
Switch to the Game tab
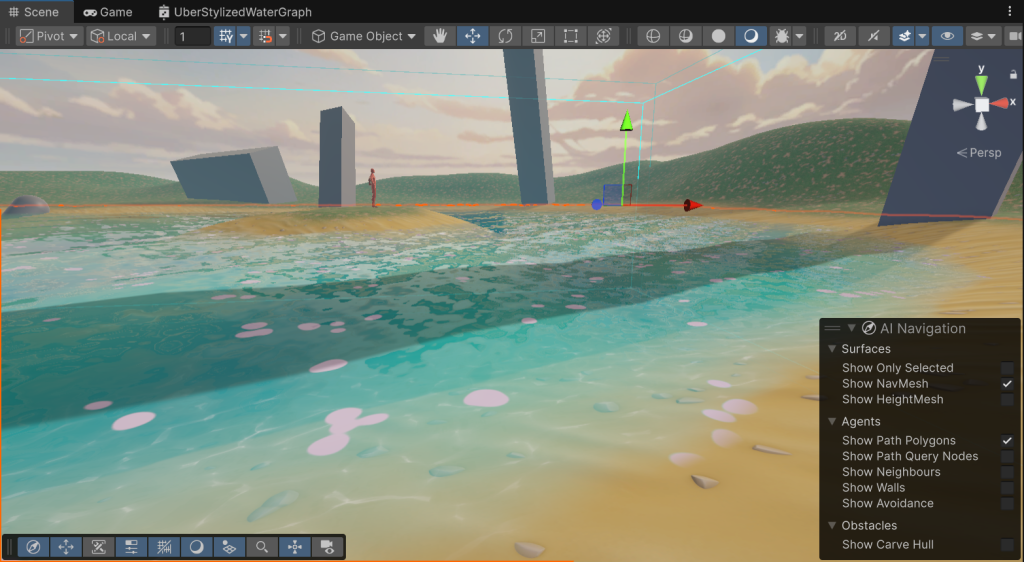tap(108, 12)
